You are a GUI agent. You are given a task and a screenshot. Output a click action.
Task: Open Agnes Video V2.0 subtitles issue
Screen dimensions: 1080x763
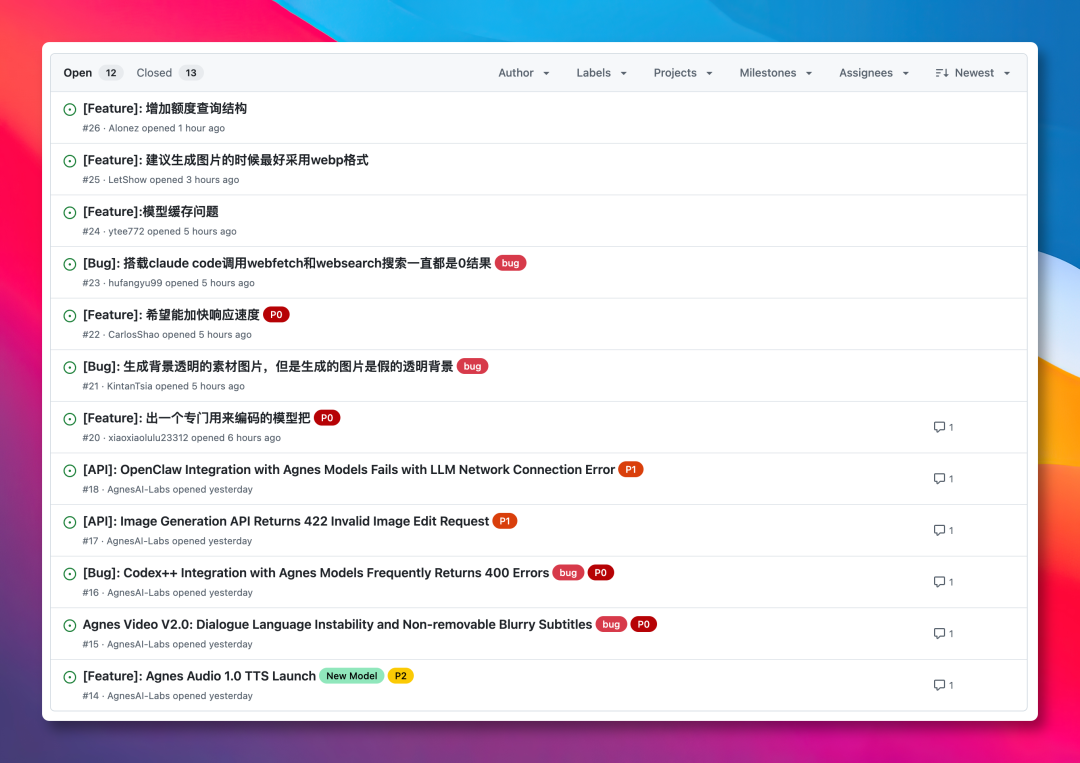click(x=337, y=625)
